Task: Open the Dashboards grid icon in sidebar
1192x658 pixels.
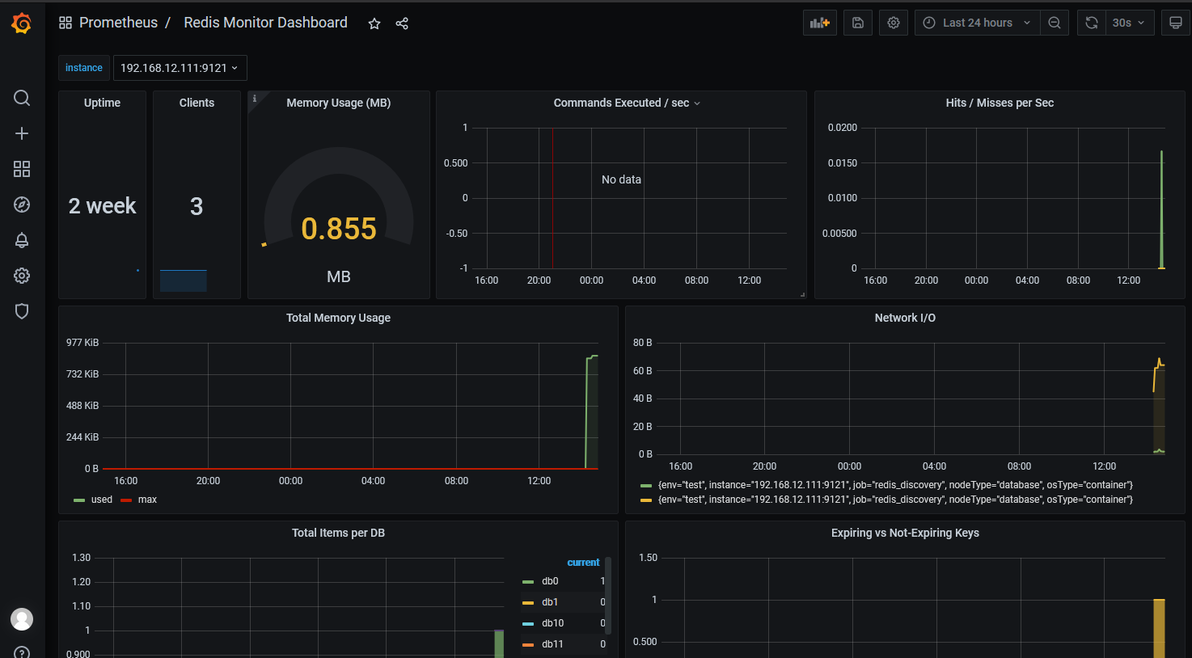Action: click(x=21, y=169)
